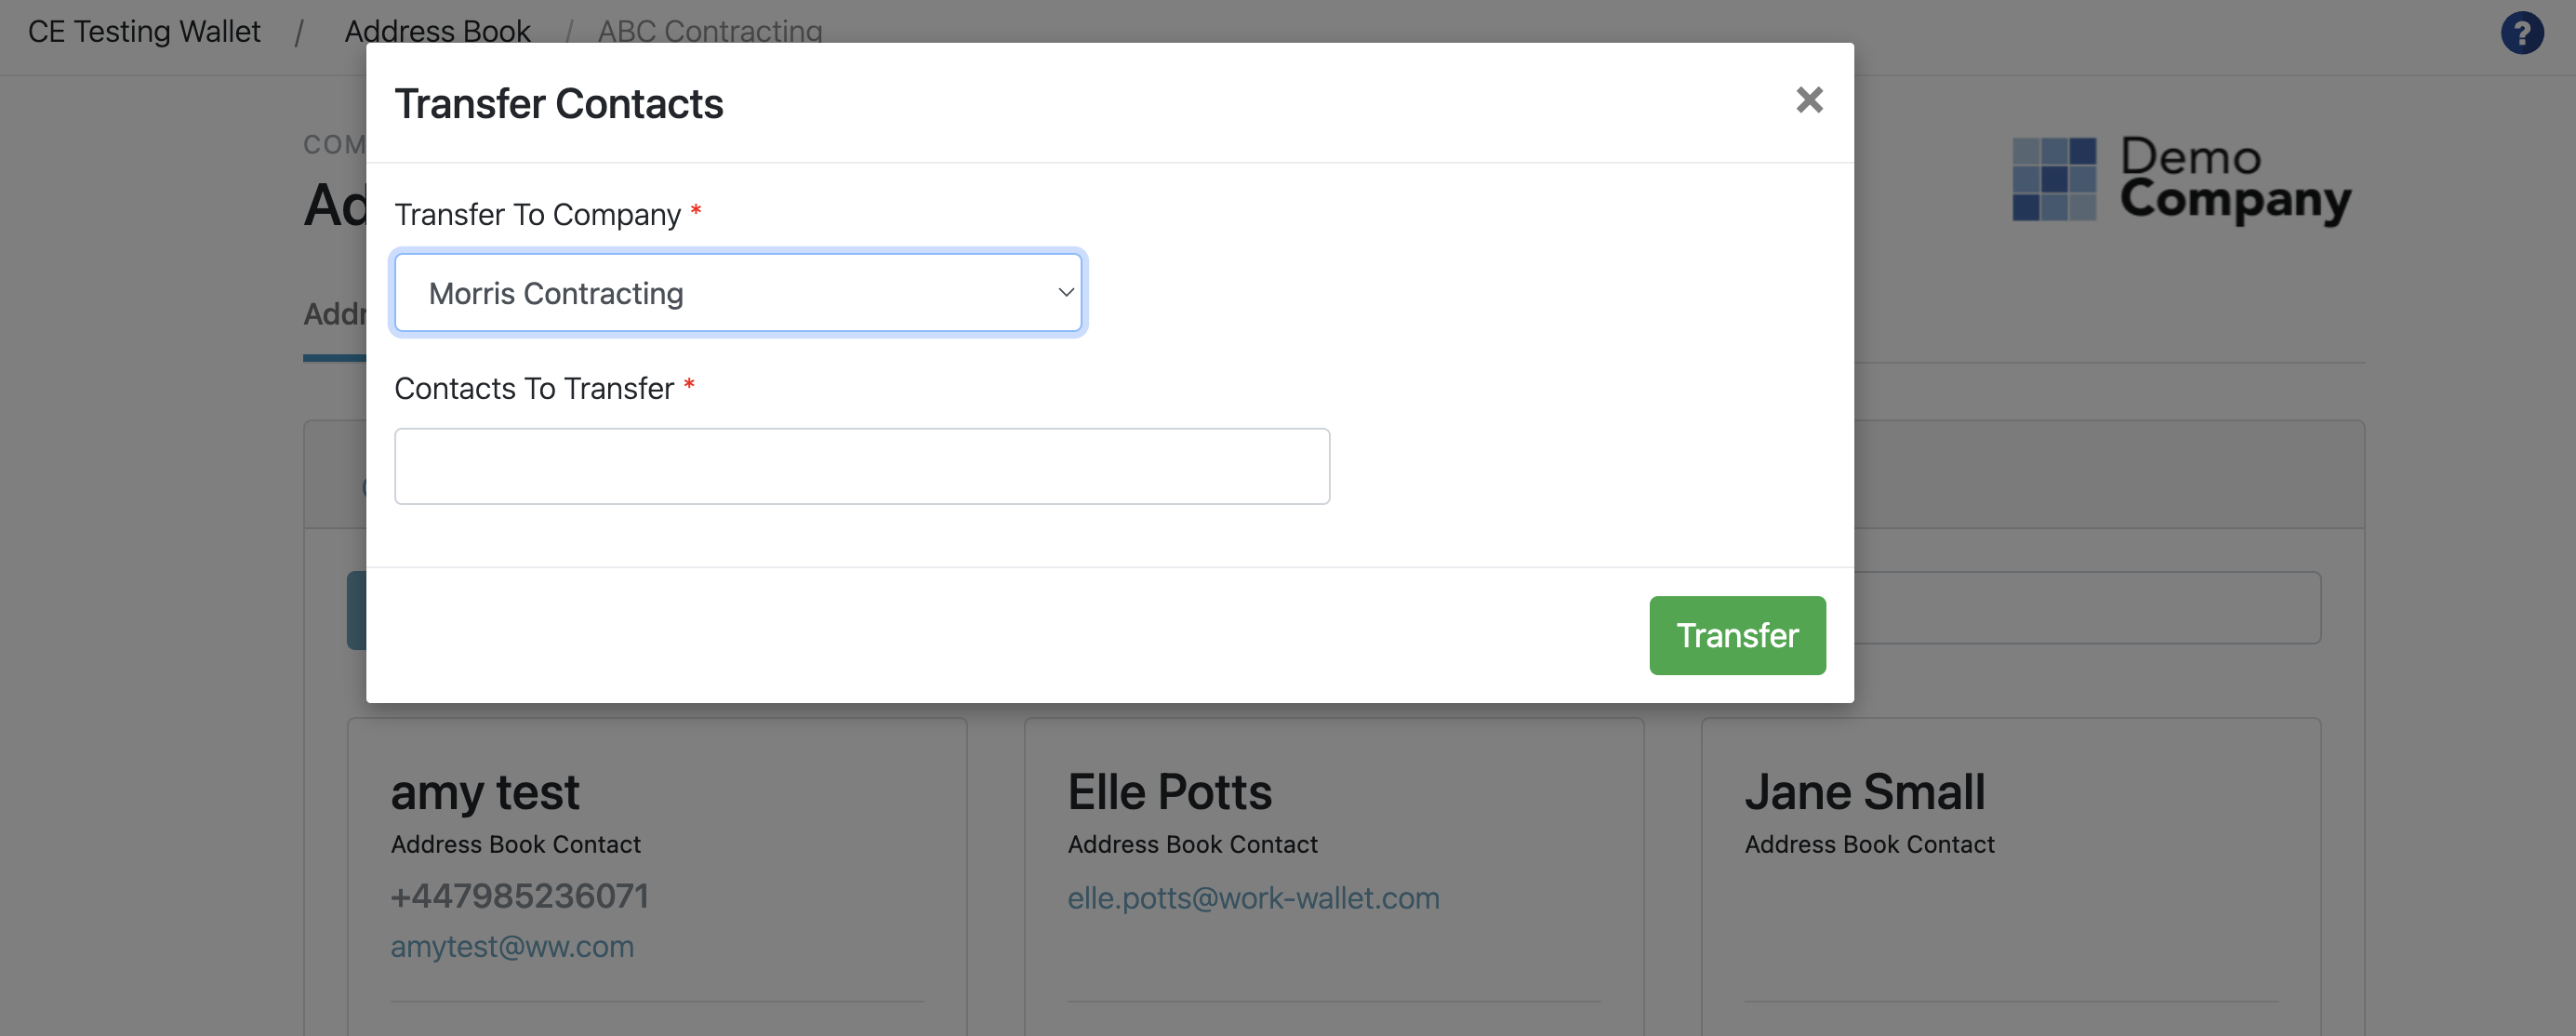Click amy test's phone number +447985236071

pos(519,896)
